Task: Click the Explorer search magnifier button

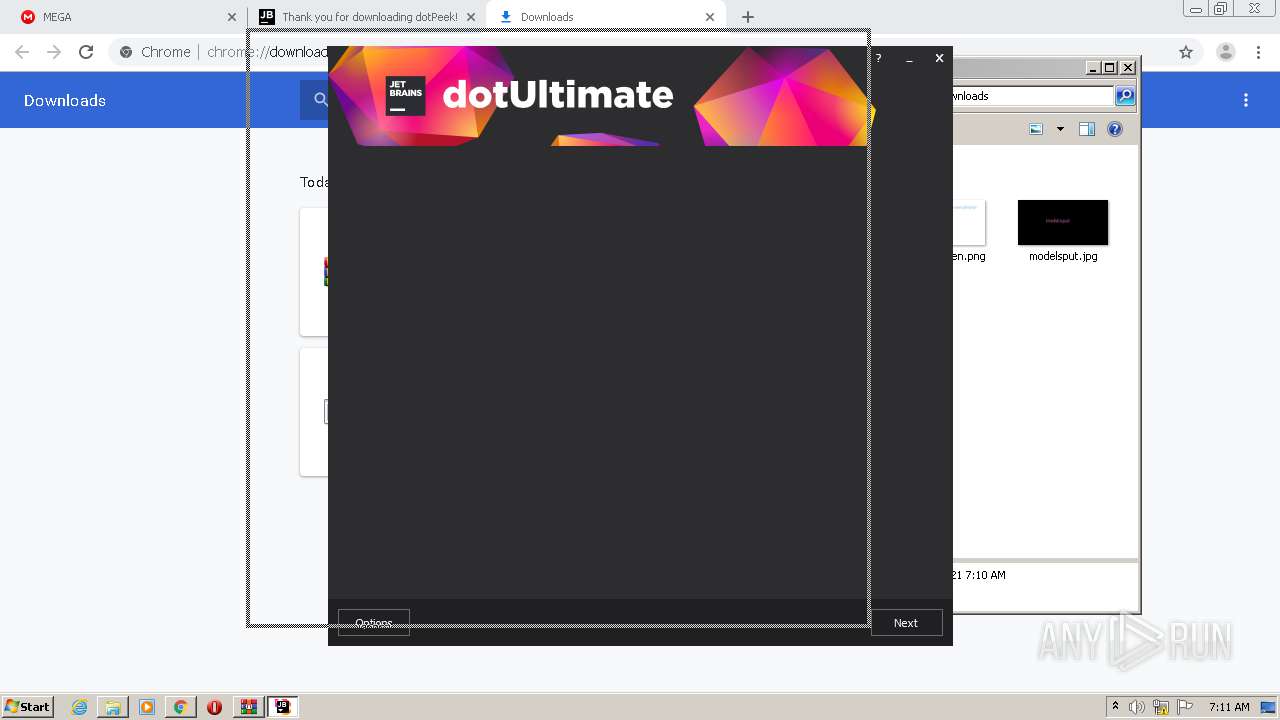Action: (1125, 96)
